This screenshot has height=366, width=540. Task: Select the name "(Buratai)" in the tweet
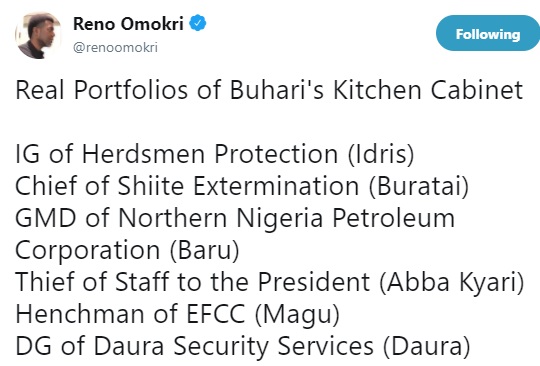coord(419,186)
